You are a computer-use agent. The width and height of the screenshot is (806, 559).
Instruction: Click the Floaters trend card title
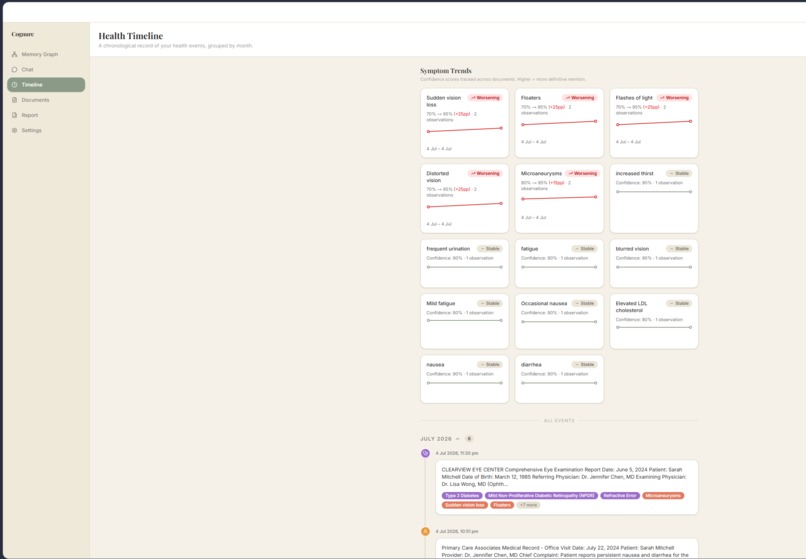click(x=530, y=98)
